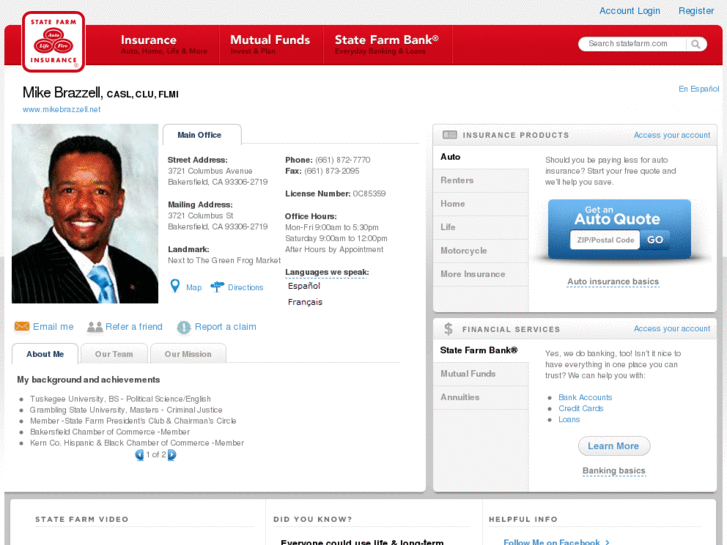Click the ZIP/Postal Code input field
This screenshot has width=727, height=545.
point(605,240)
